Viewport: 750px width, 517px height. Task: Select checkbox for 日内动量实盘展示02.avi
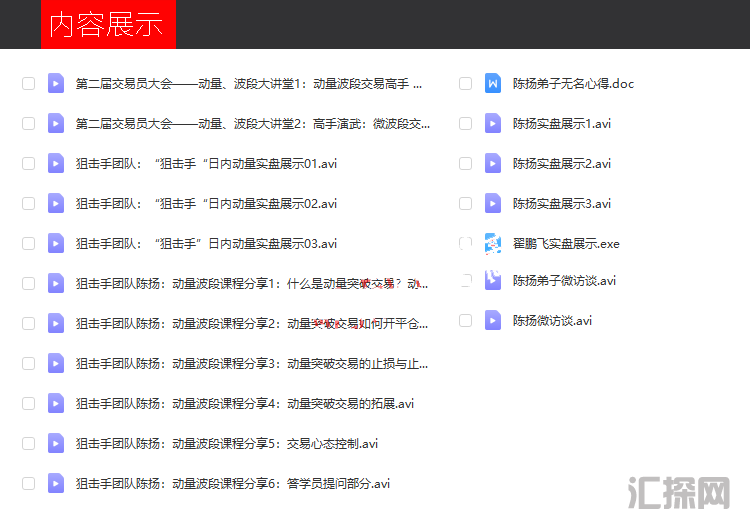[28, 203]
